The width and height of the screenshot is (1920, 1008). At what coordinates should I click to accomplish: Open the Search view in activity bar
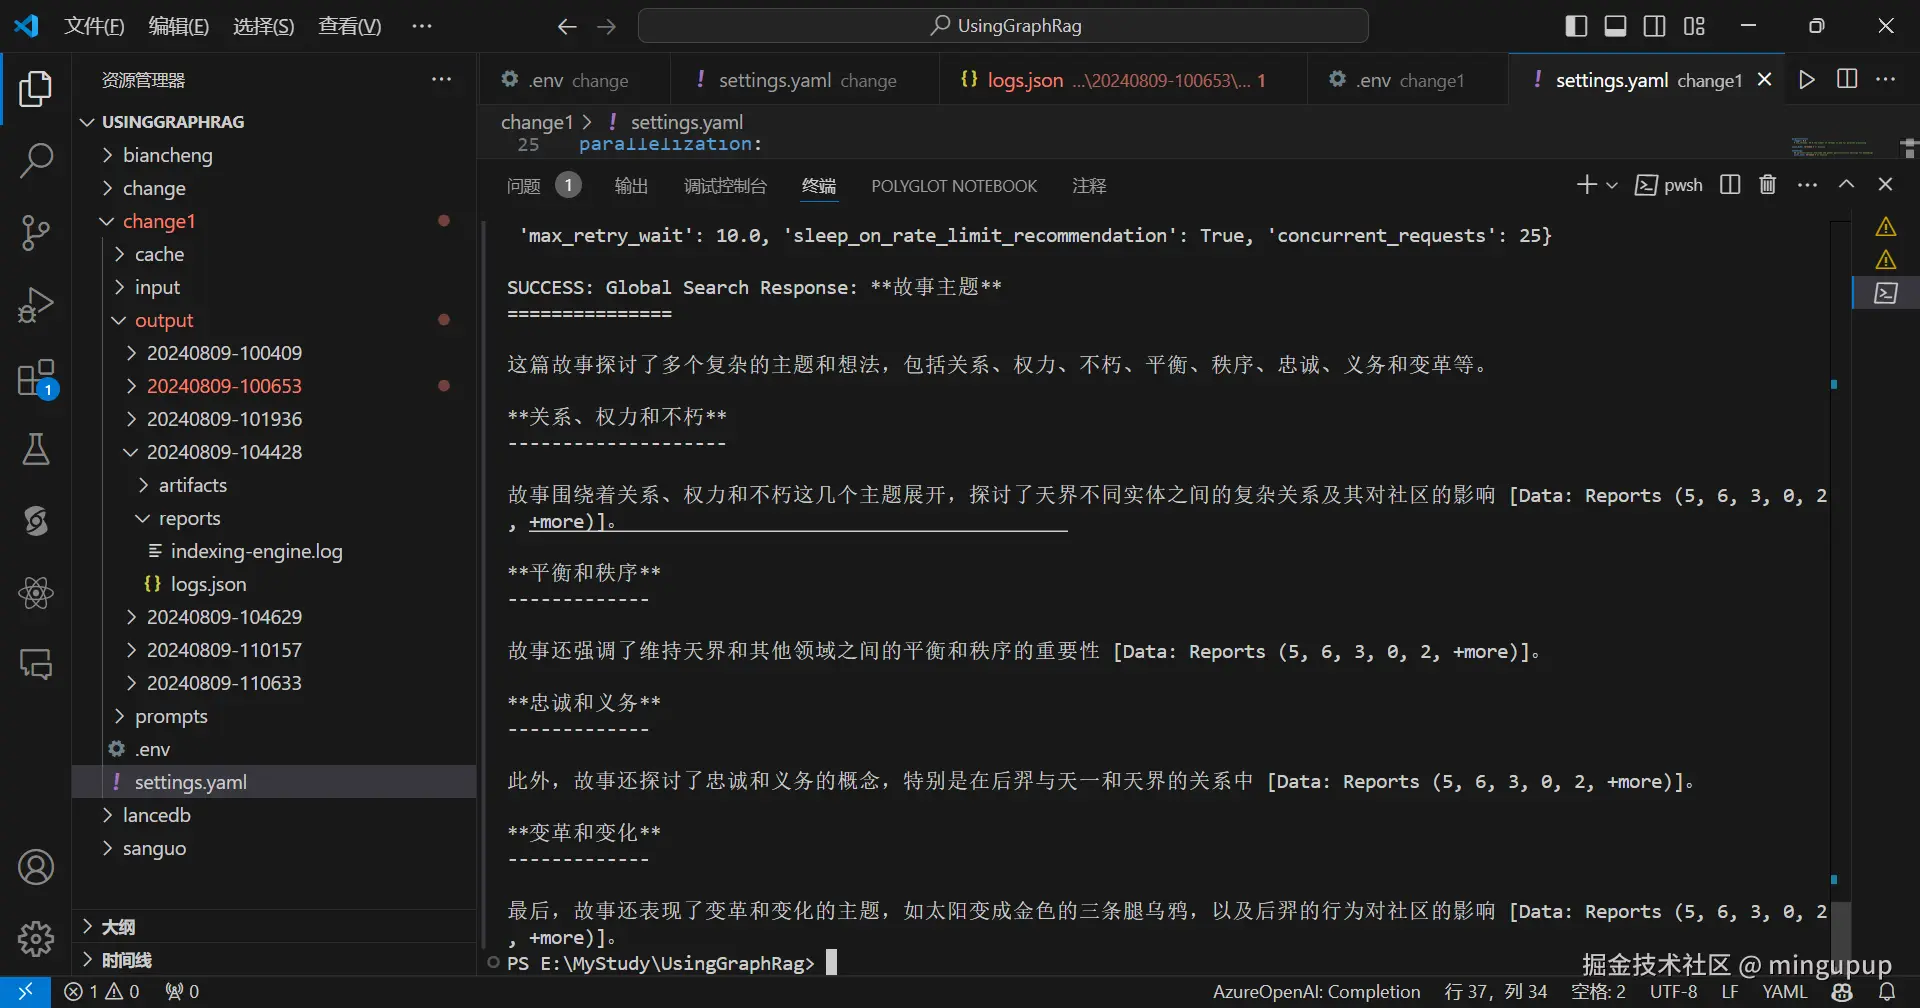[x=36, y=160]
